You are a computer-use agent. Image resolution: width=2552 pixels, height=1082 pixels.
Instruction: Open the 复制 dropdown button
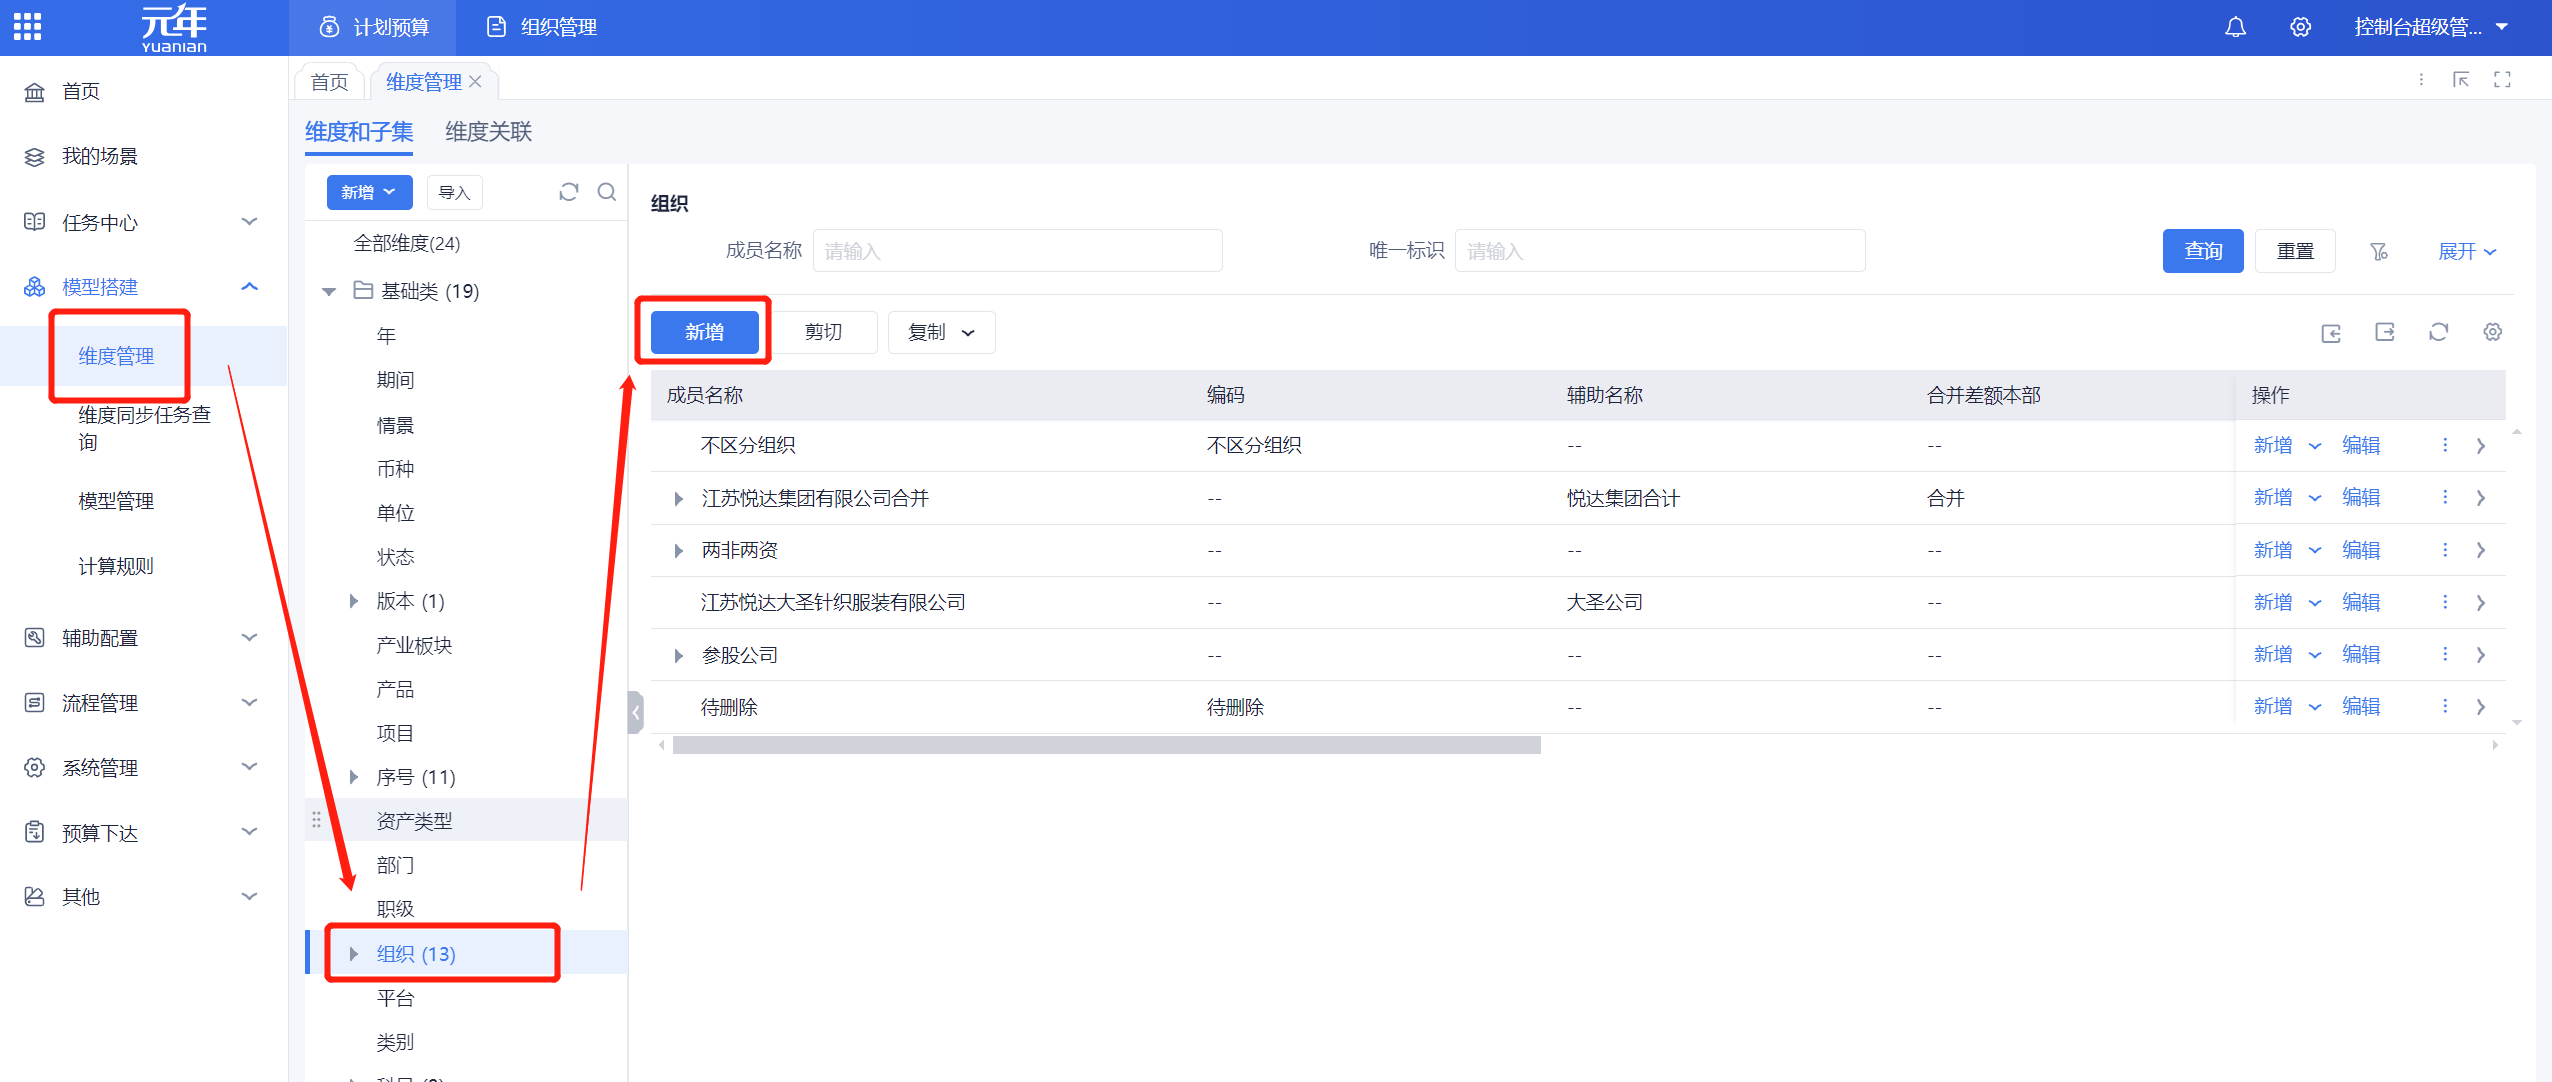click(940, 332)
